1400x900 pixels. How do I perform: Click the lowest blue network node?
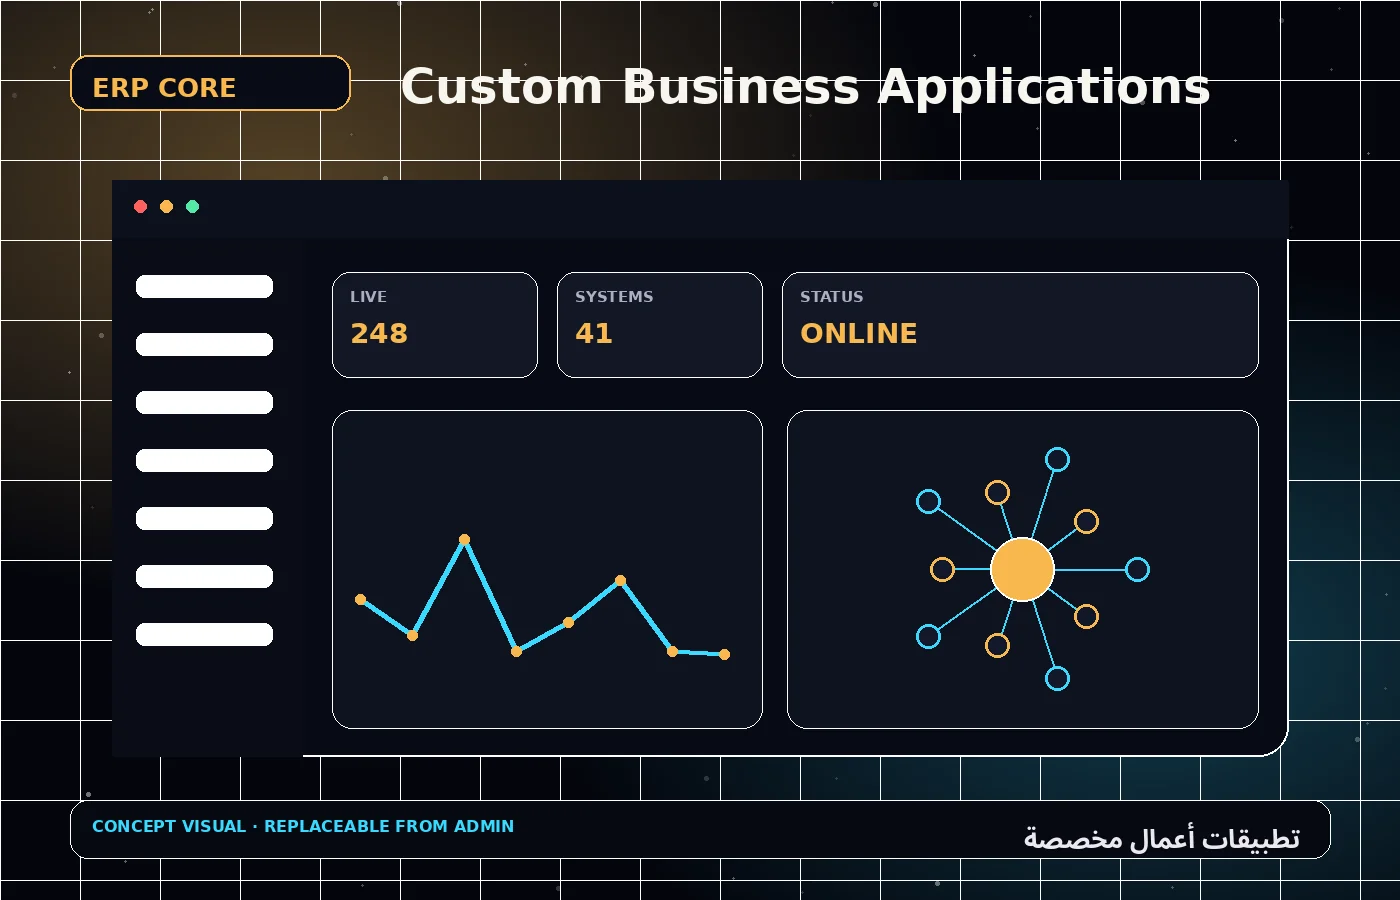[x=1057, y=679]
